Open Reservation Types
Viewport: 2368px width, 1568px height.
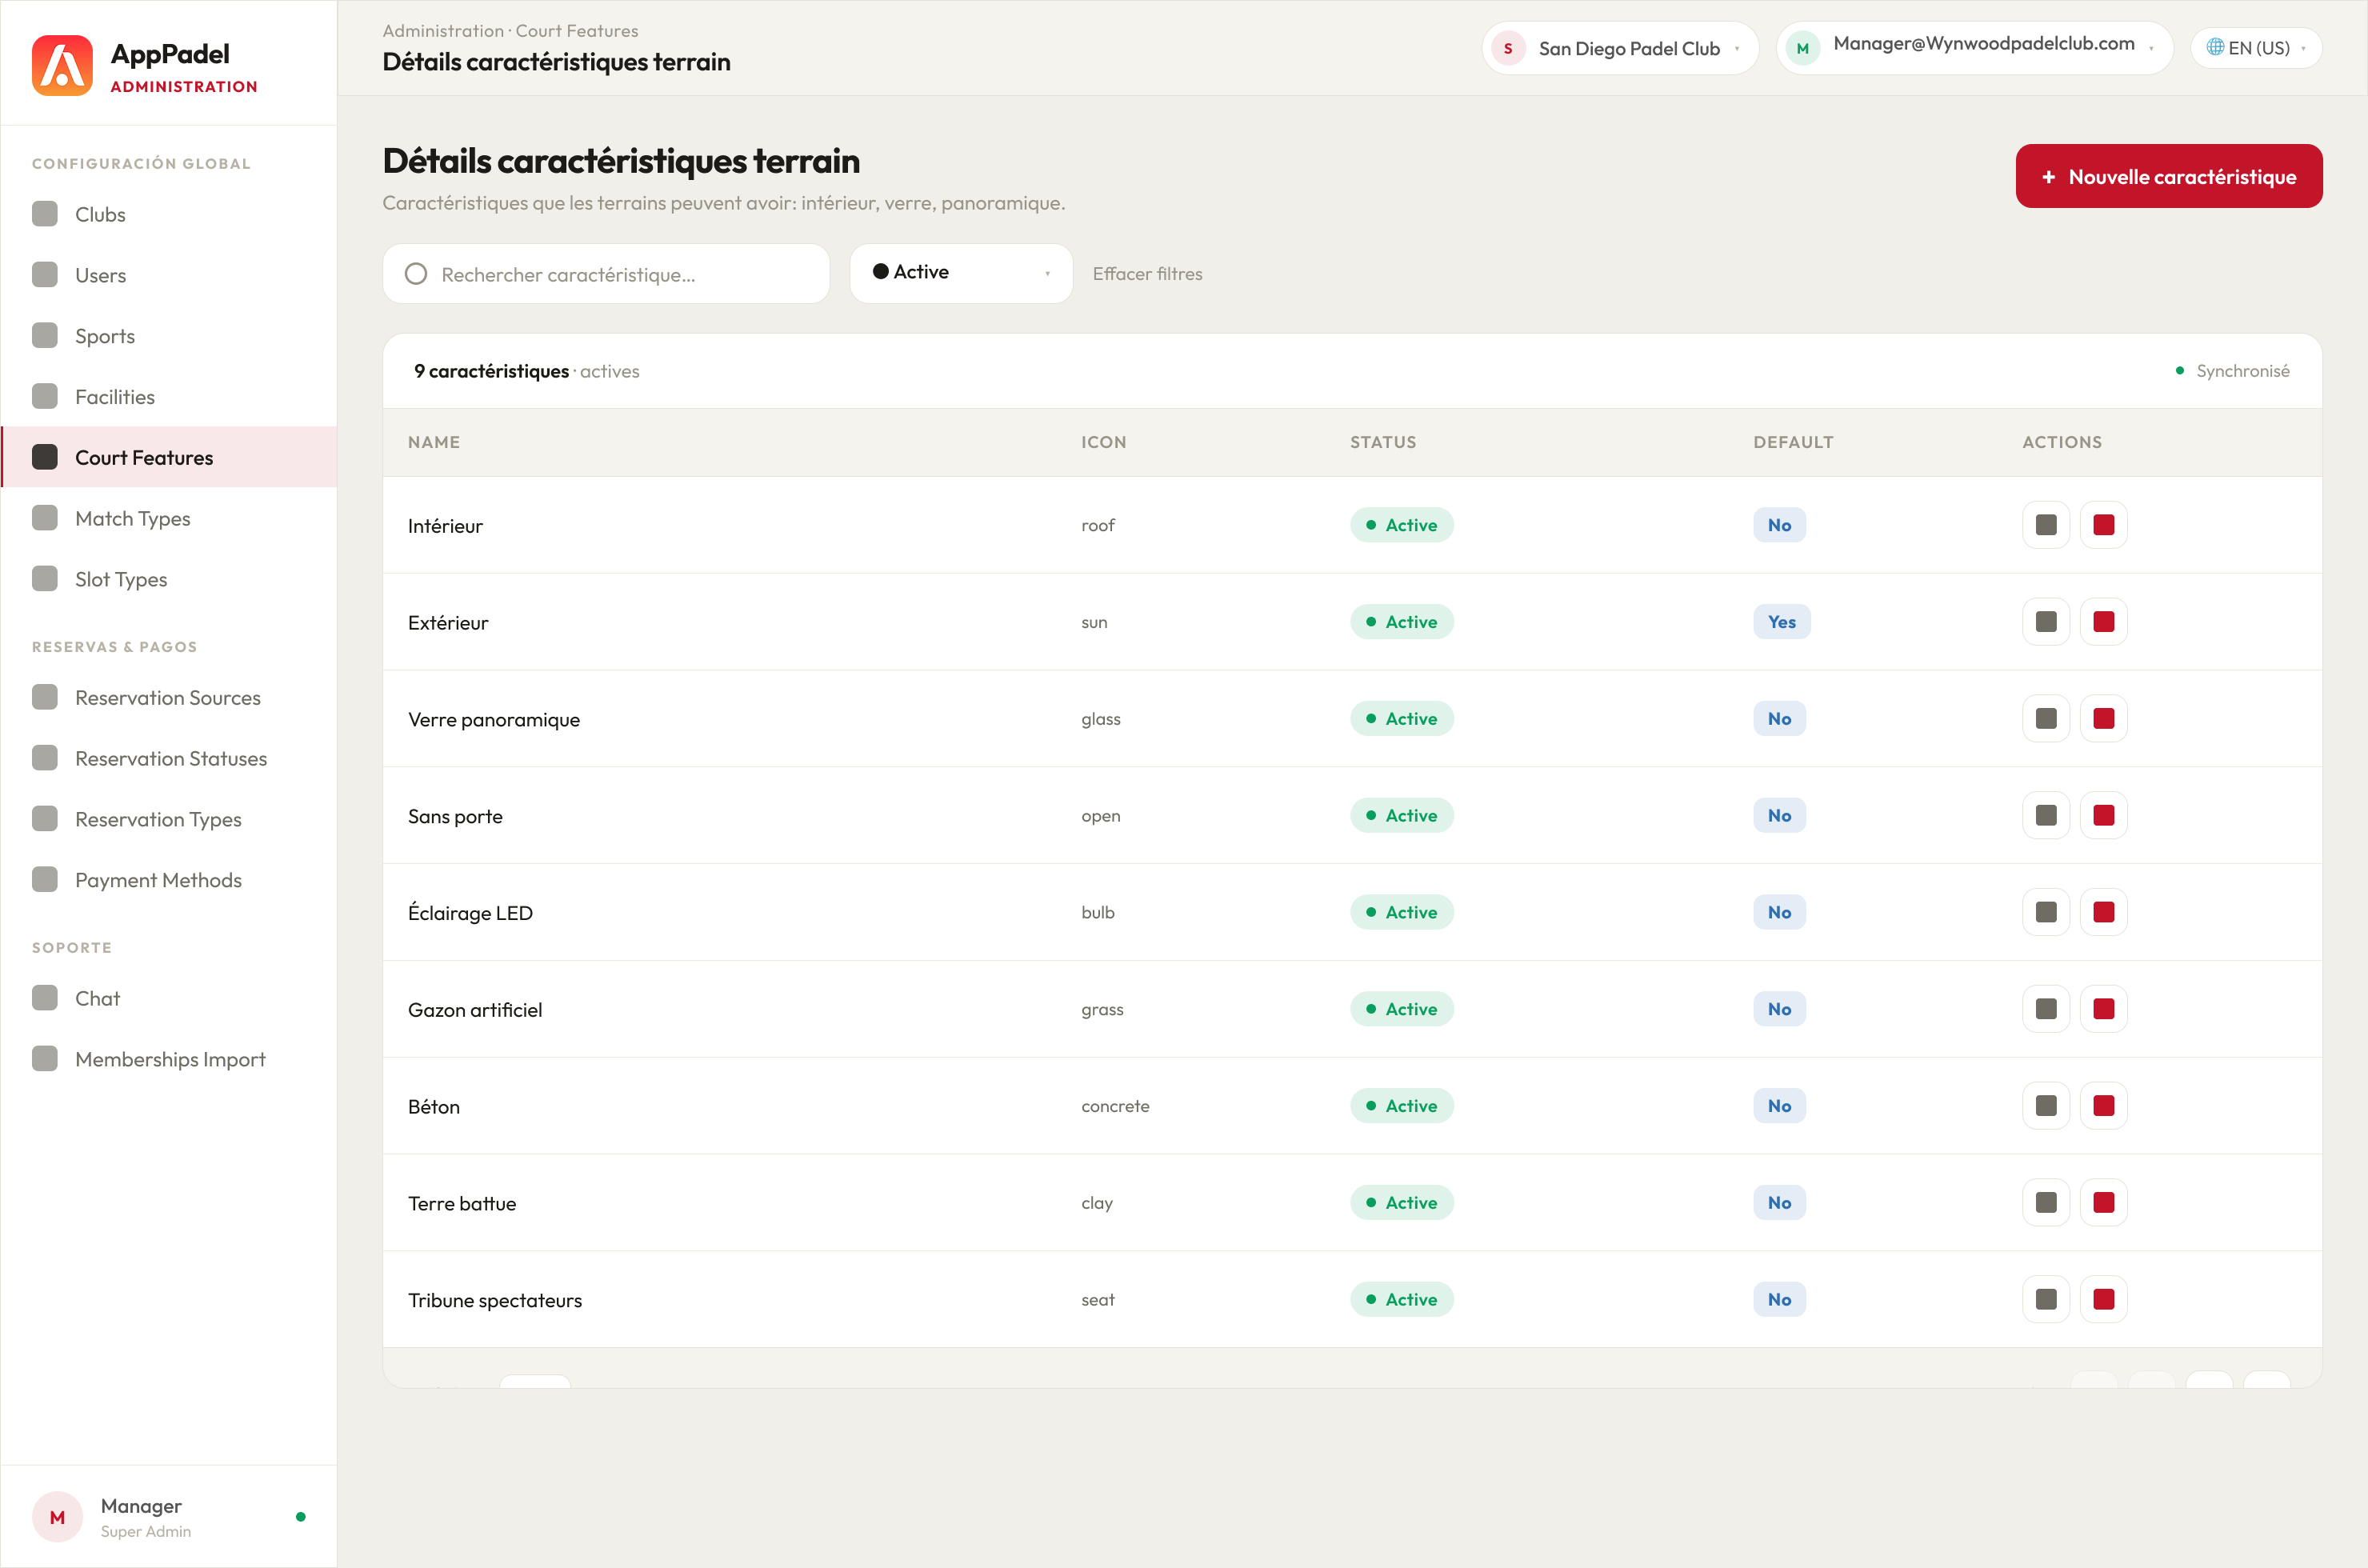pyautogui.click(x=168, y=819)
